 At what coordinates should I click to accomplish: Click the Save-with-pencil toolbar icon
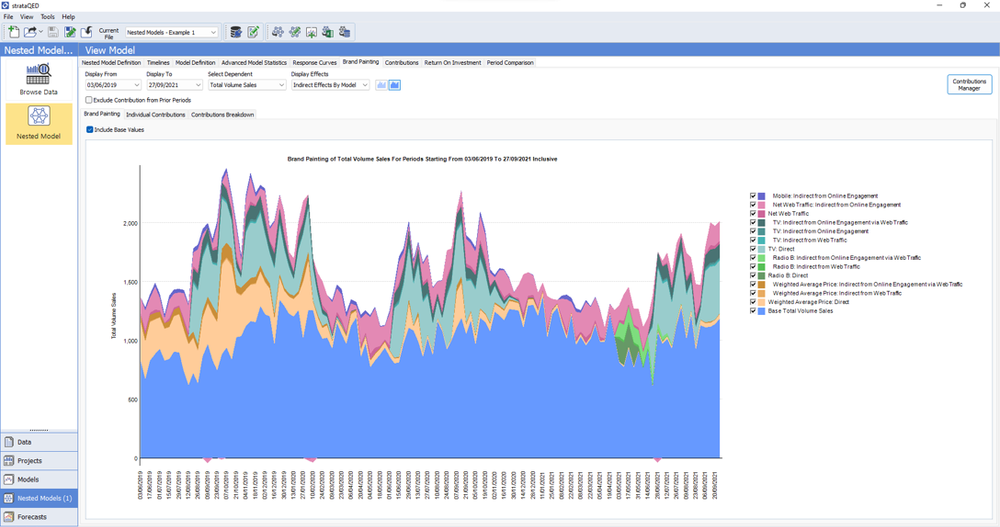click(x=70, y=32)
